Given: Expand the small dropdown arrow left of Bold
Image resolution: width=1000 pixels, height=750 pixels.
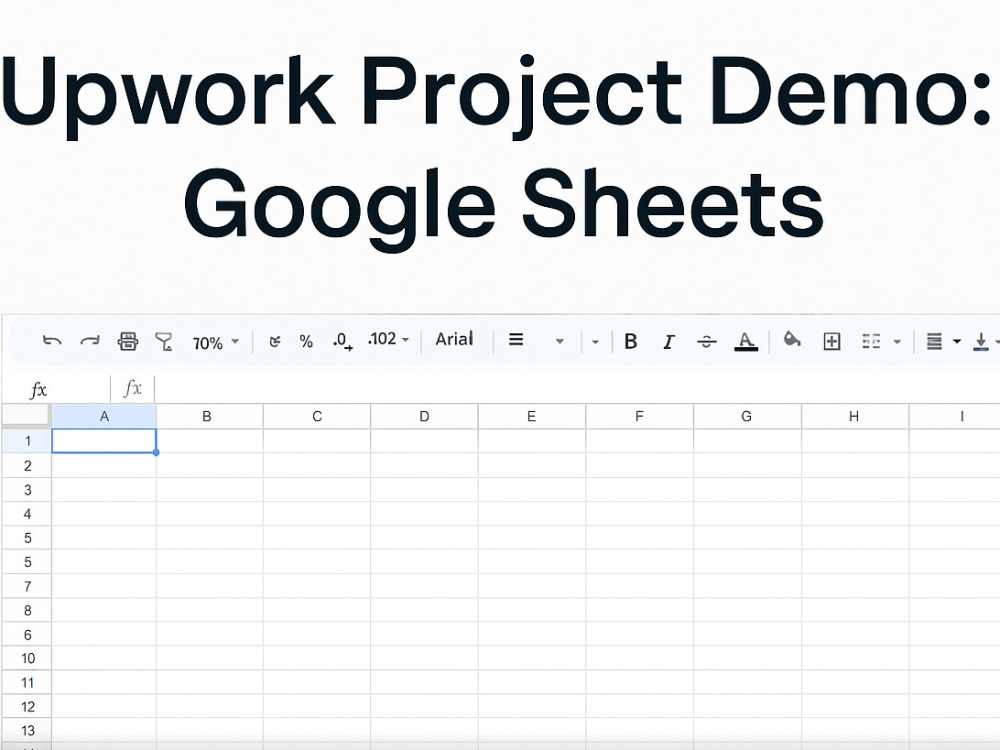Looking at the screenshot, I should (595, 342).
